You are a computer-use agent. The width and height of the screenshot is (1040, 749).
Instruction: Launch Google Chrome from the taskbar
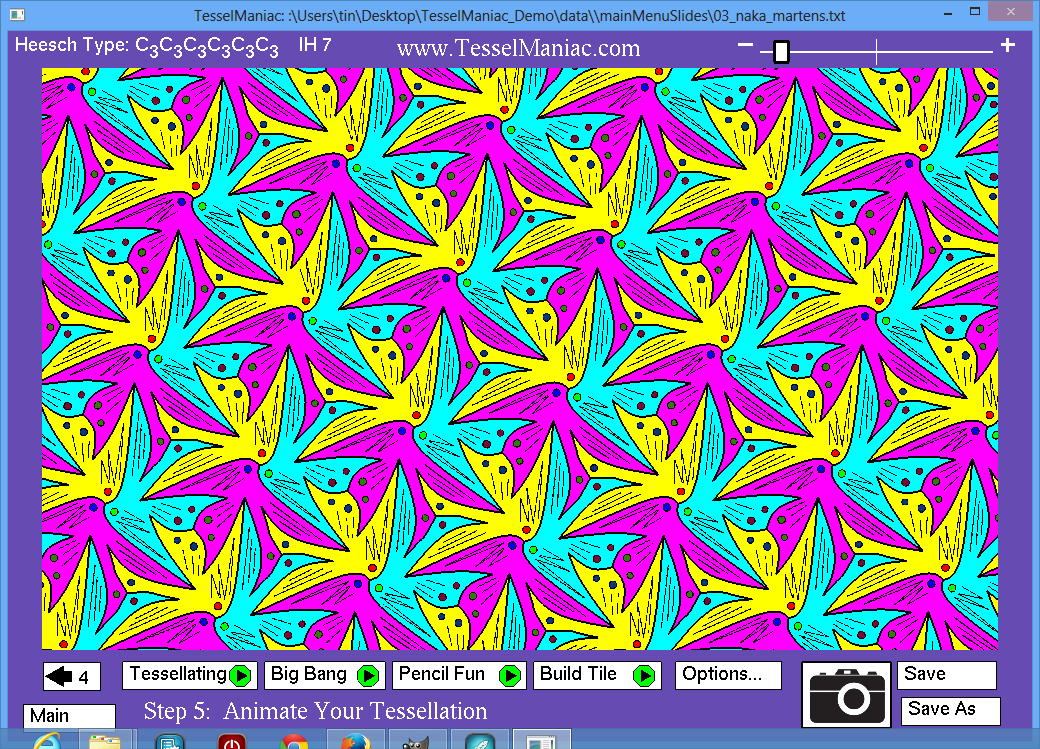(x=294, y=742)
